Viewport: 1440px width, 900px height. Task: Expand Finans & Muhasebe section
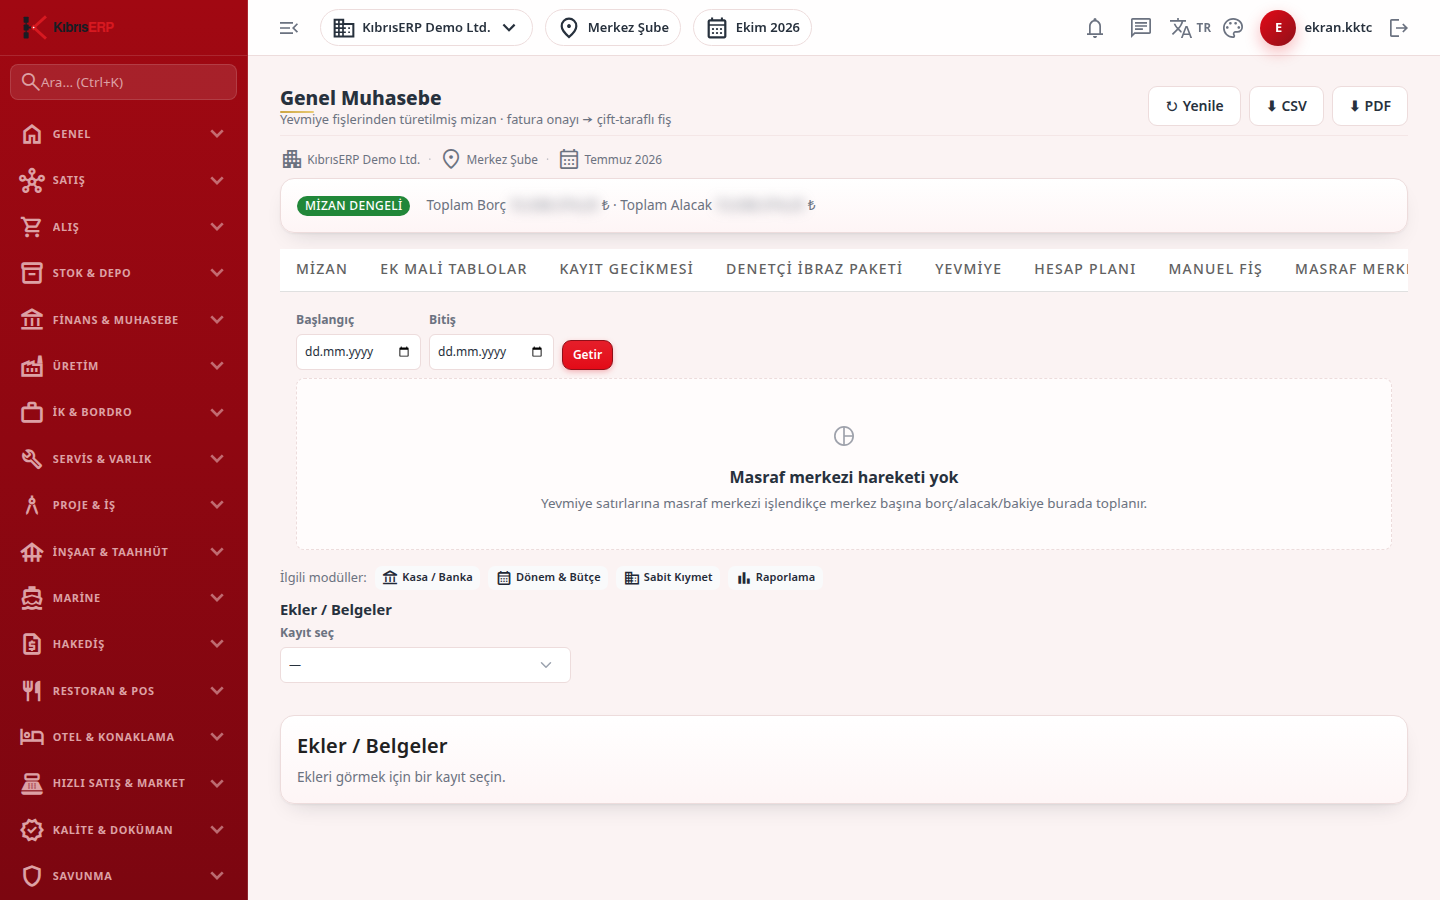(x=124, y=320)
